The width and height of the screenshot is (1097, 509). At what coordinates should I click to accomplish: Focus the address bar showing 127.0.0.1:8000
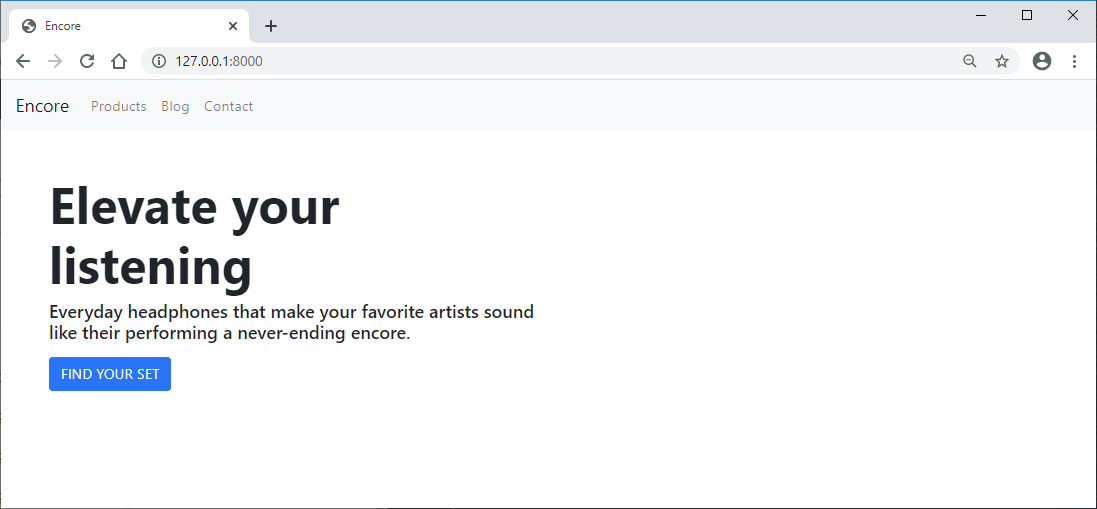coord(553,62)
